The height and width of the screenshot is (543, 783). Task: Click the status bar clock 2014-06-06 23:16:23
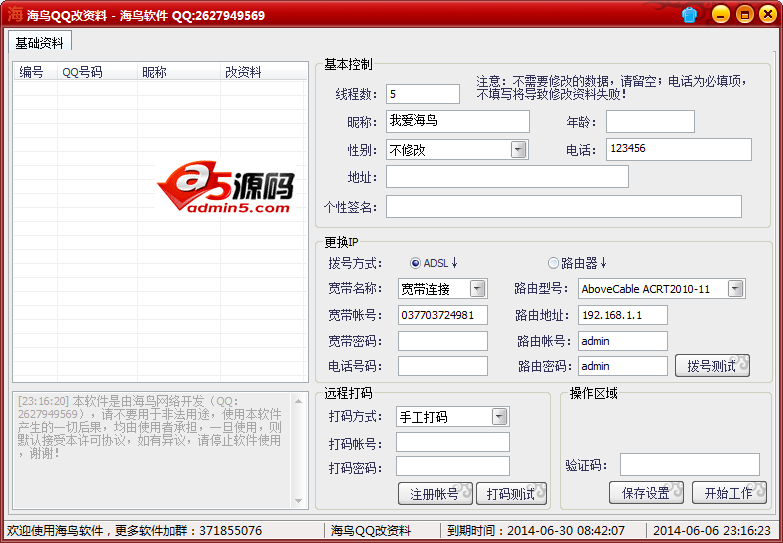click(x=712, y=531)
